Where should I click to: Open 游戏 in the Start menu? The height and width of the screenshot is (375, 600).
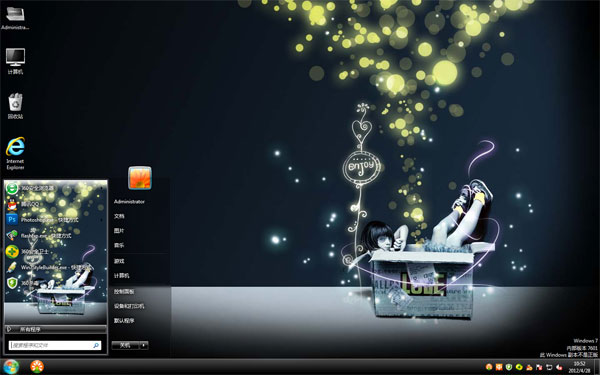point(119,261)
